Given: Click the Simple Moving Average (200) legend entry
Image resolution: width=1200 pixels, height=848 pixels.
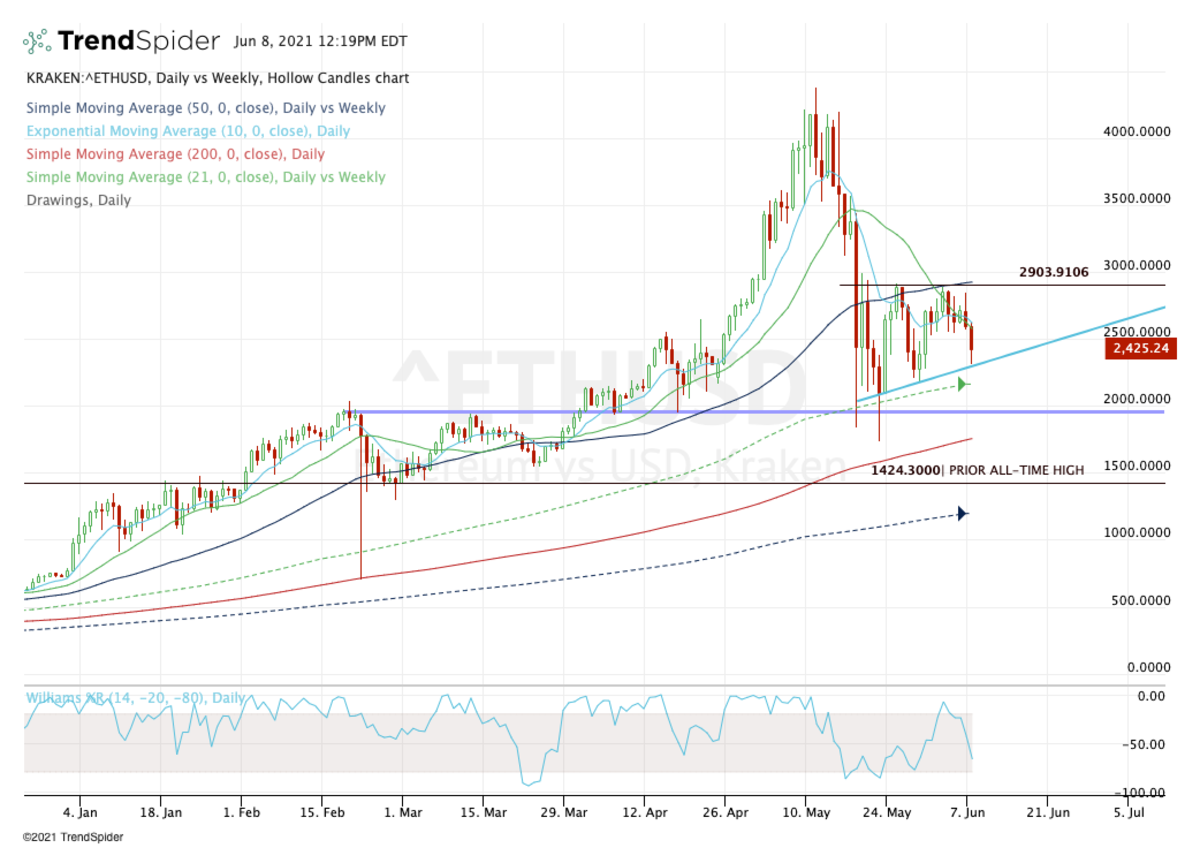Looking at the screenshot, I should tap(175, 154).
